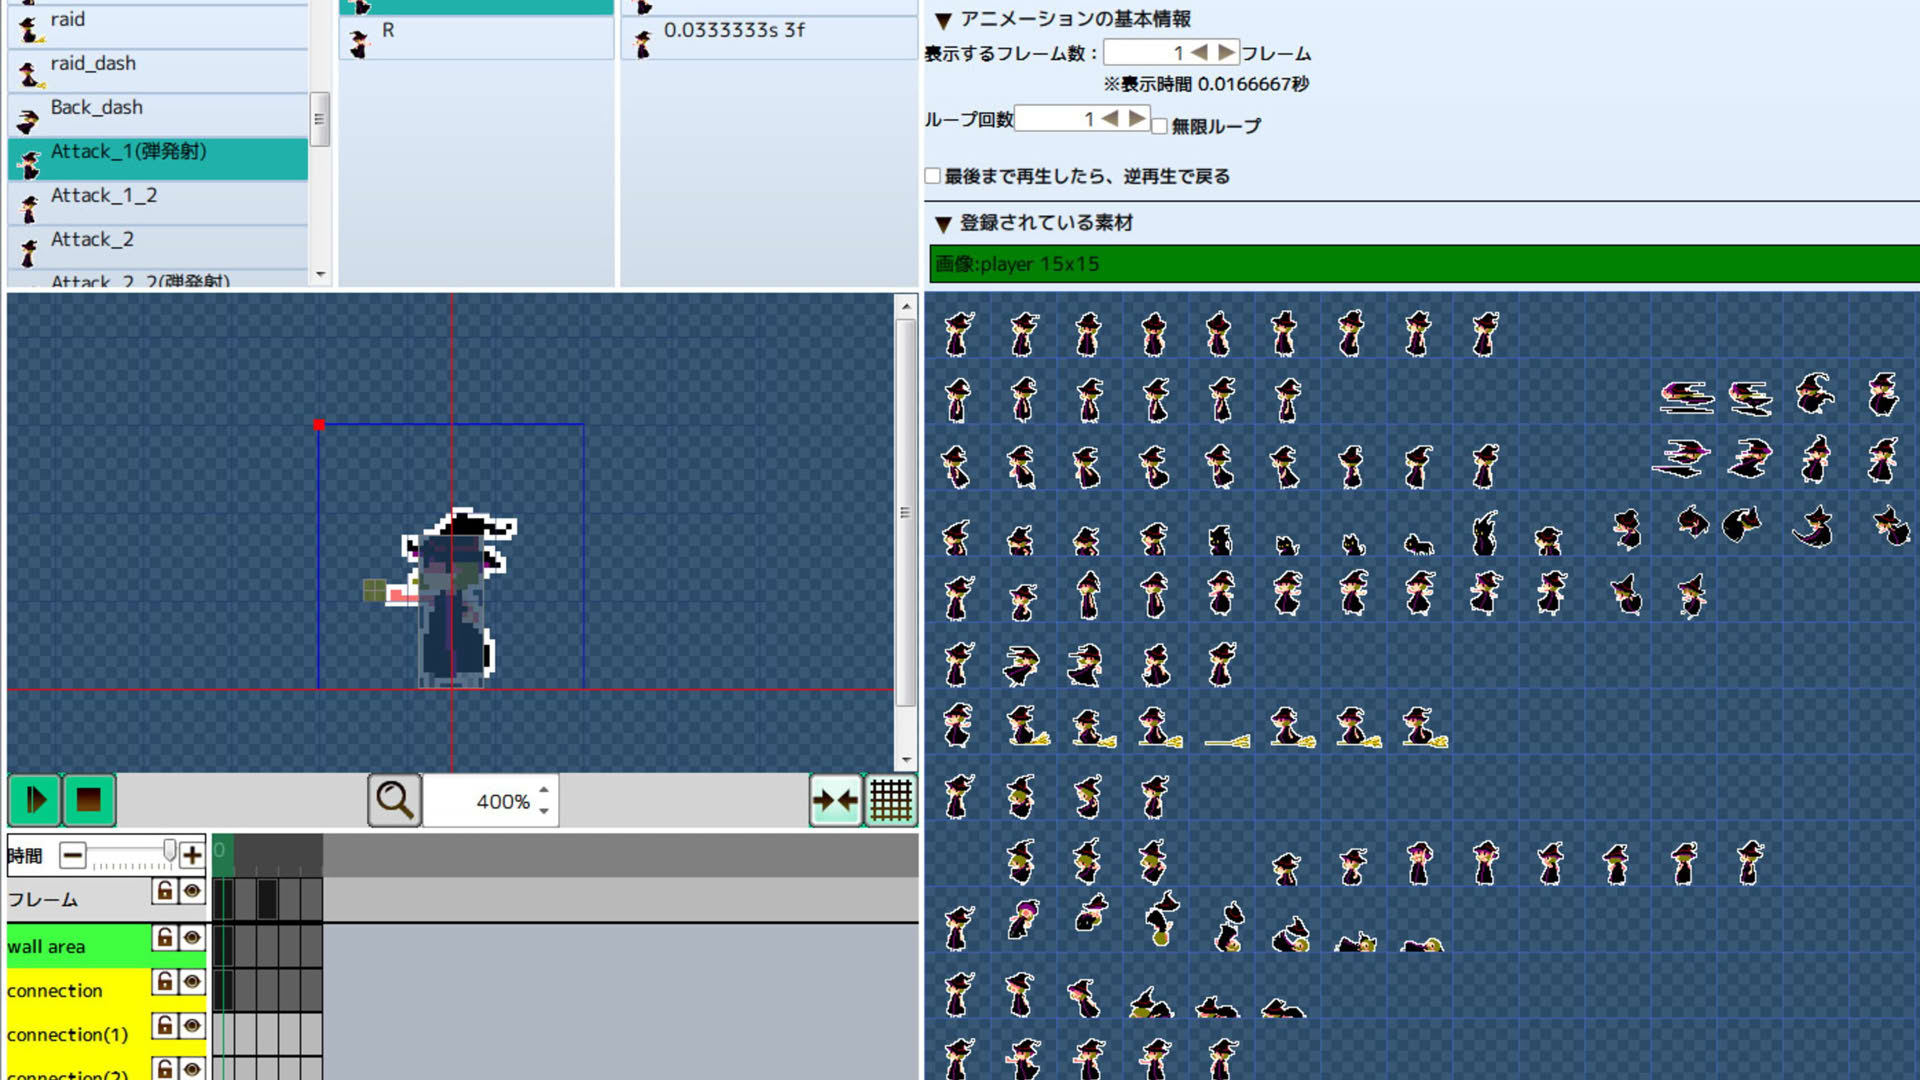This screenshot has width=1920, height=1080.
Task: Stop the animation playback
Action: pos(89,800)
